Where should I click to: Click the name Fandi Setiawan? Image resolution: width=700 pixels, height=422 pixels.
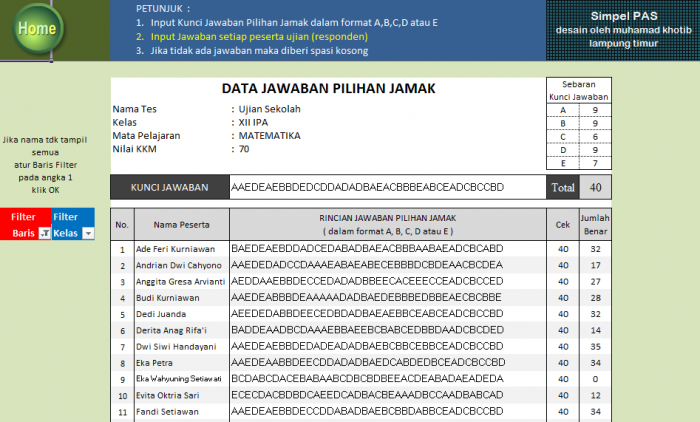pyautogui.click(x=167, y=412)
